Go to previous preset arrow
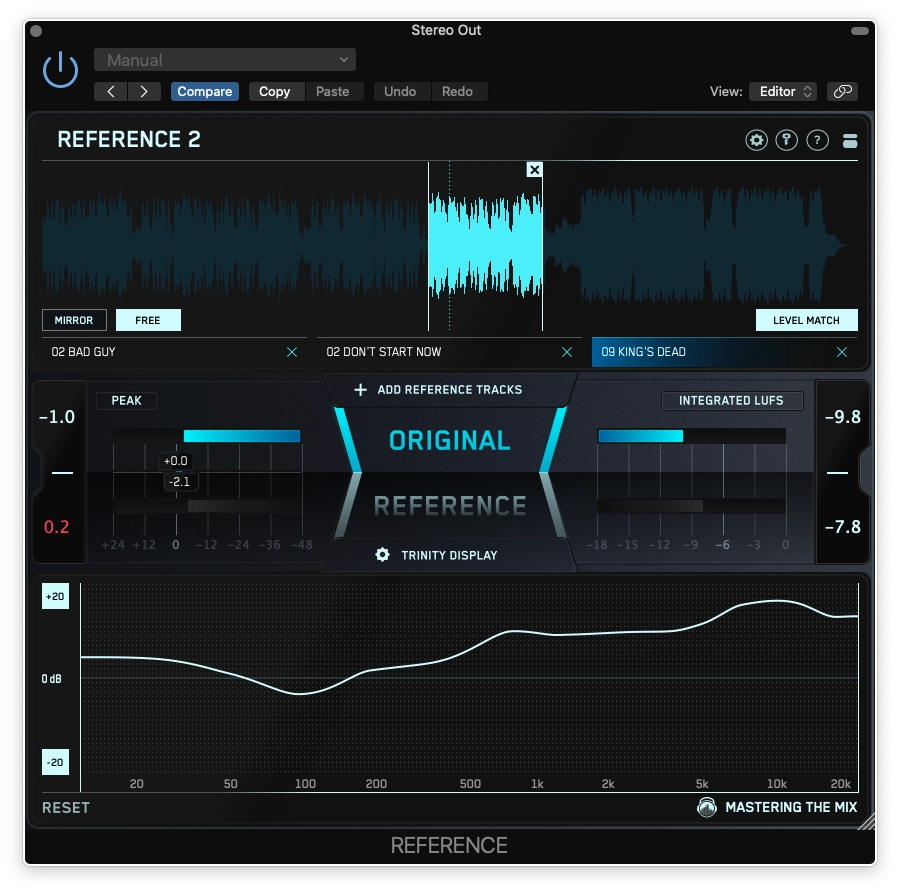900x893 pixels. [x=111, y=91]
